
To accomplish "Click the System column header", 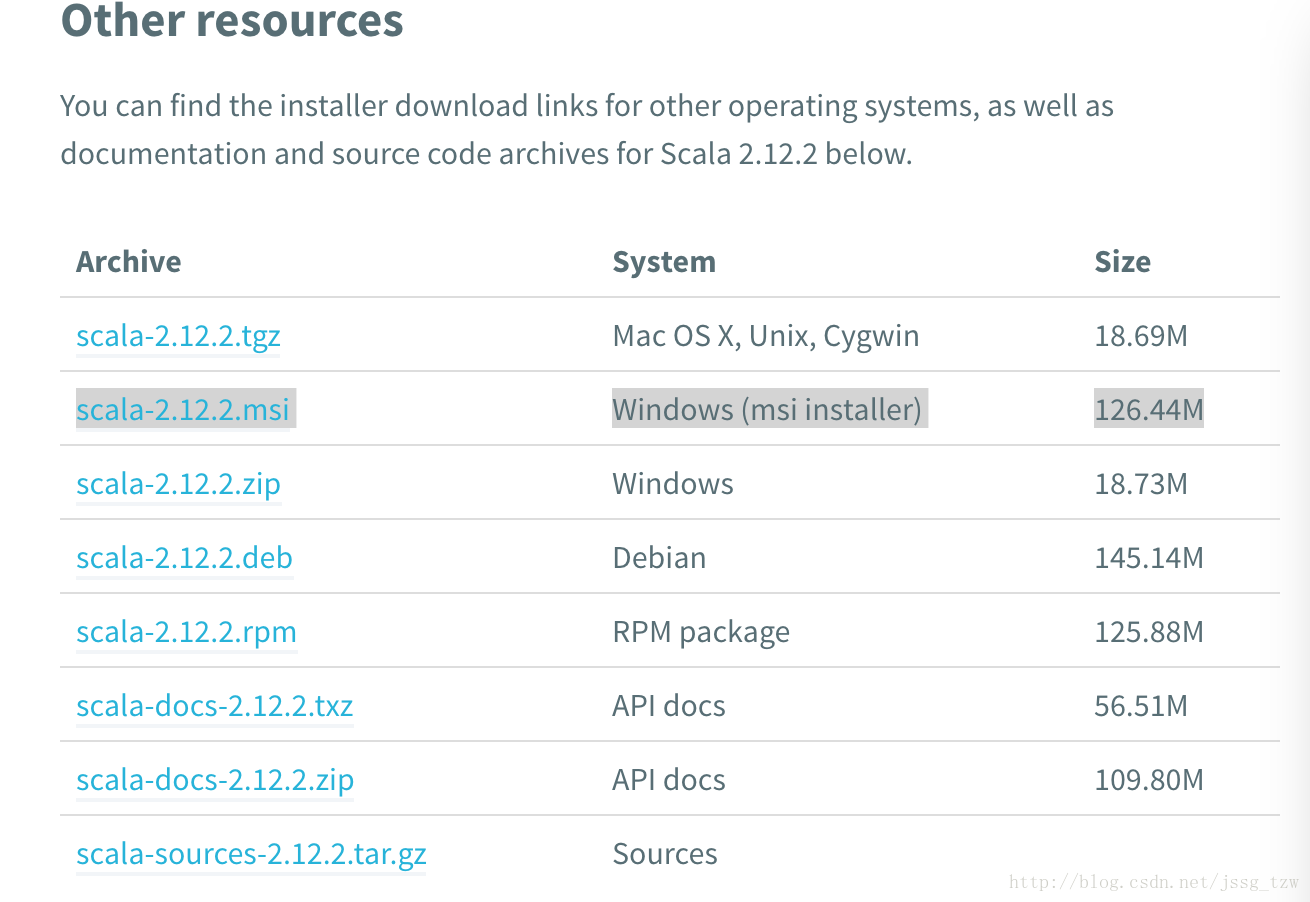I will (x=664, y=262).
